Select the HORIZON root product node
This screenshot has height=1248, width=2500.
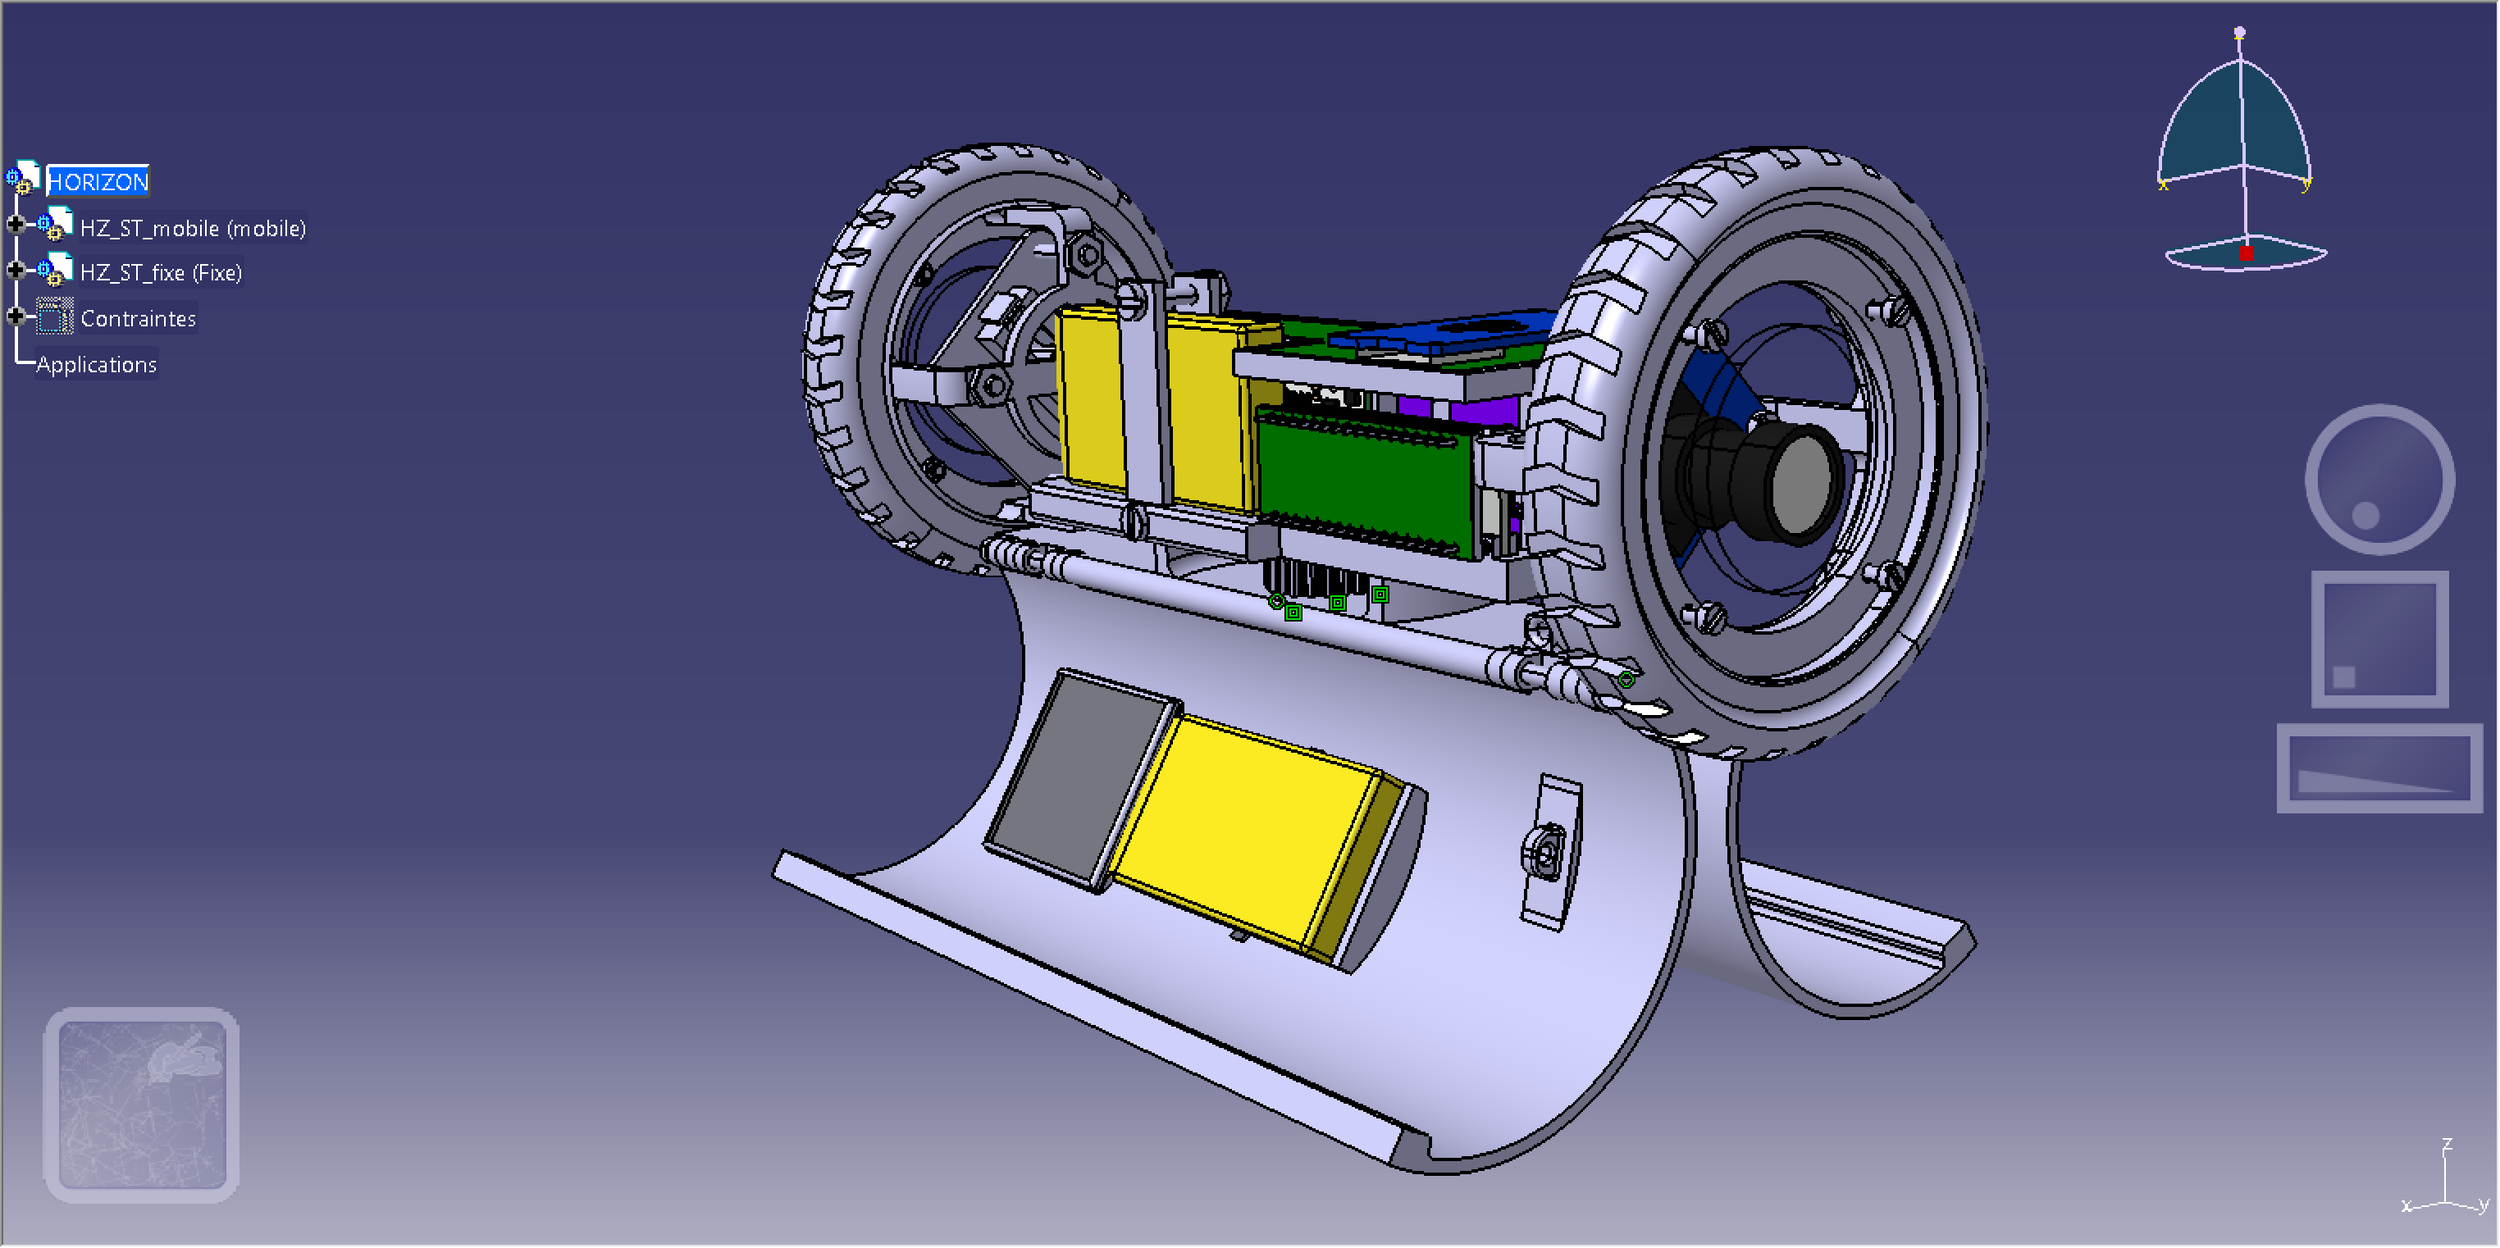click(98, 182)
